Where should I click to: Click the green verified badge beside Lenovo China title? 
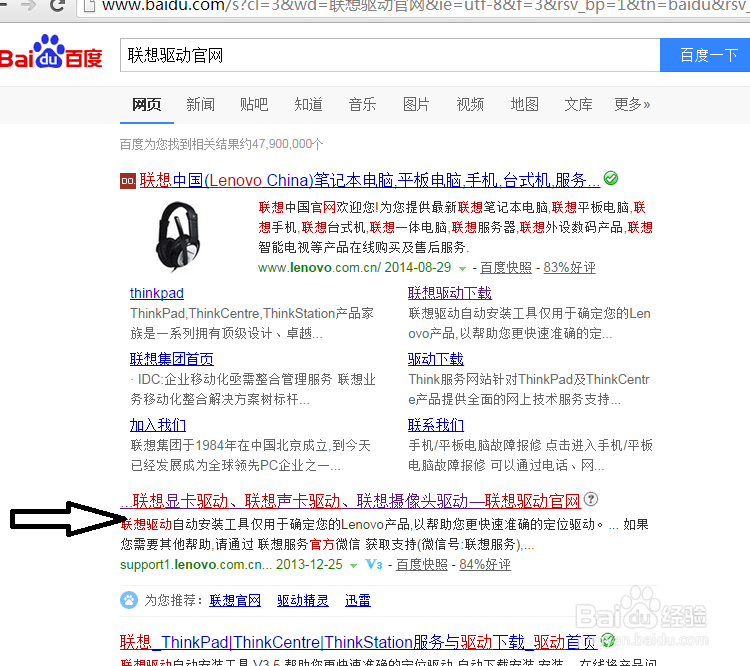pyautogui.click(x=611, y=178)
